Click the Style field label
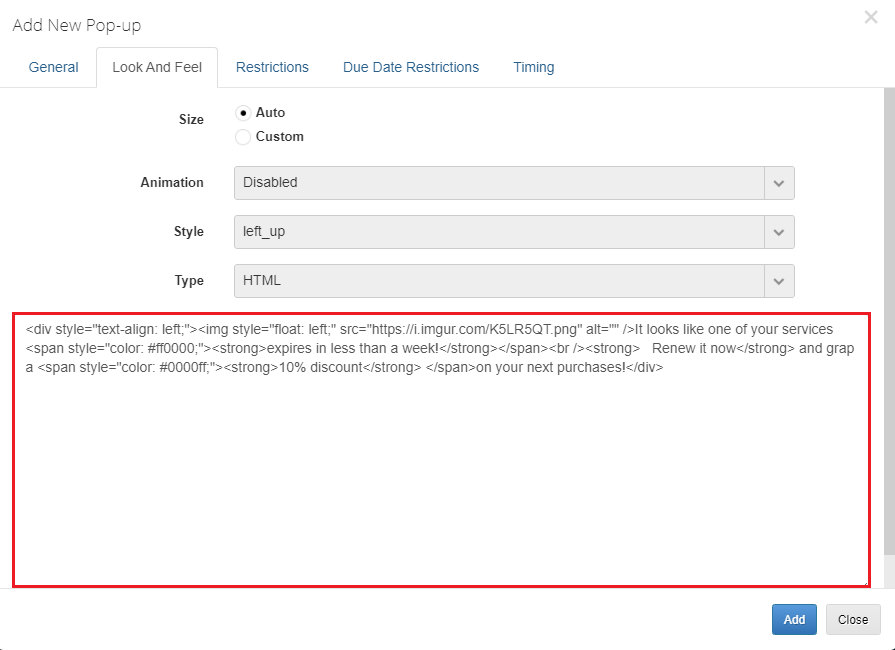895x650 pixels. pyautogui.click(x=189, y=232)
